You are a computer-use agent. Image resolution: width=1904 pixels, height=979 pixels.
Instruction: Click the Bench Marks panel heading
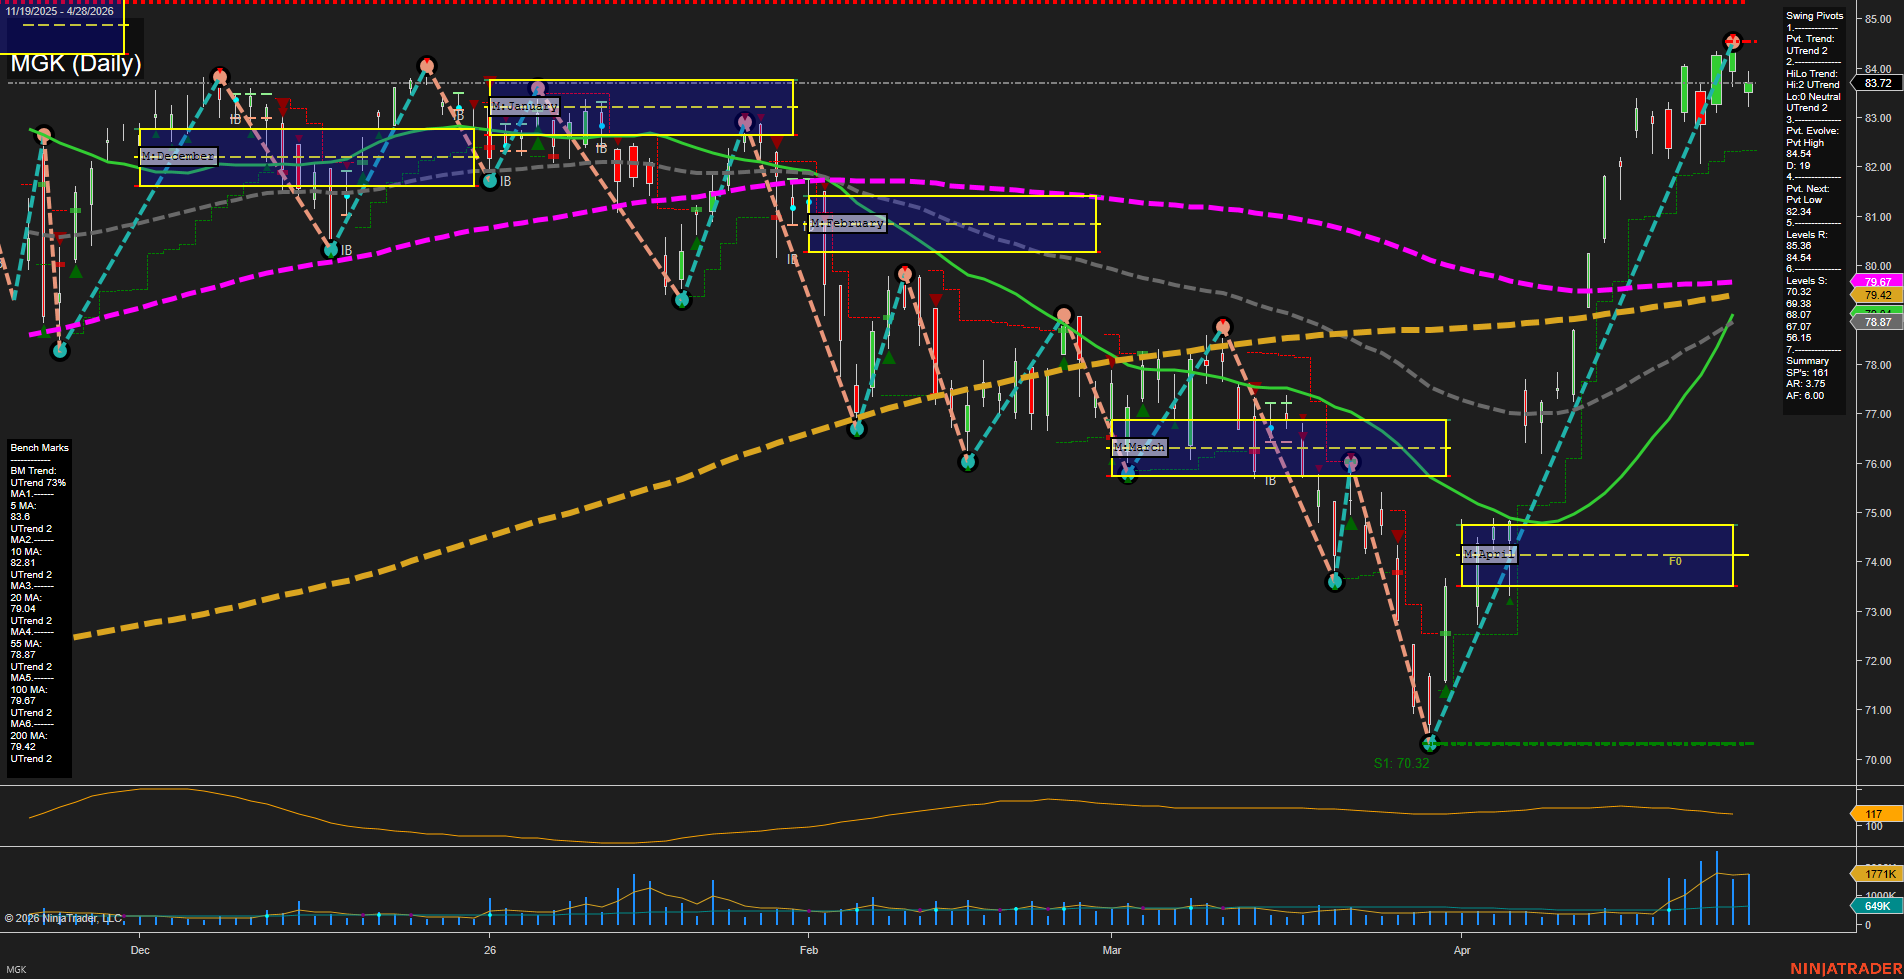pos(40,448)
